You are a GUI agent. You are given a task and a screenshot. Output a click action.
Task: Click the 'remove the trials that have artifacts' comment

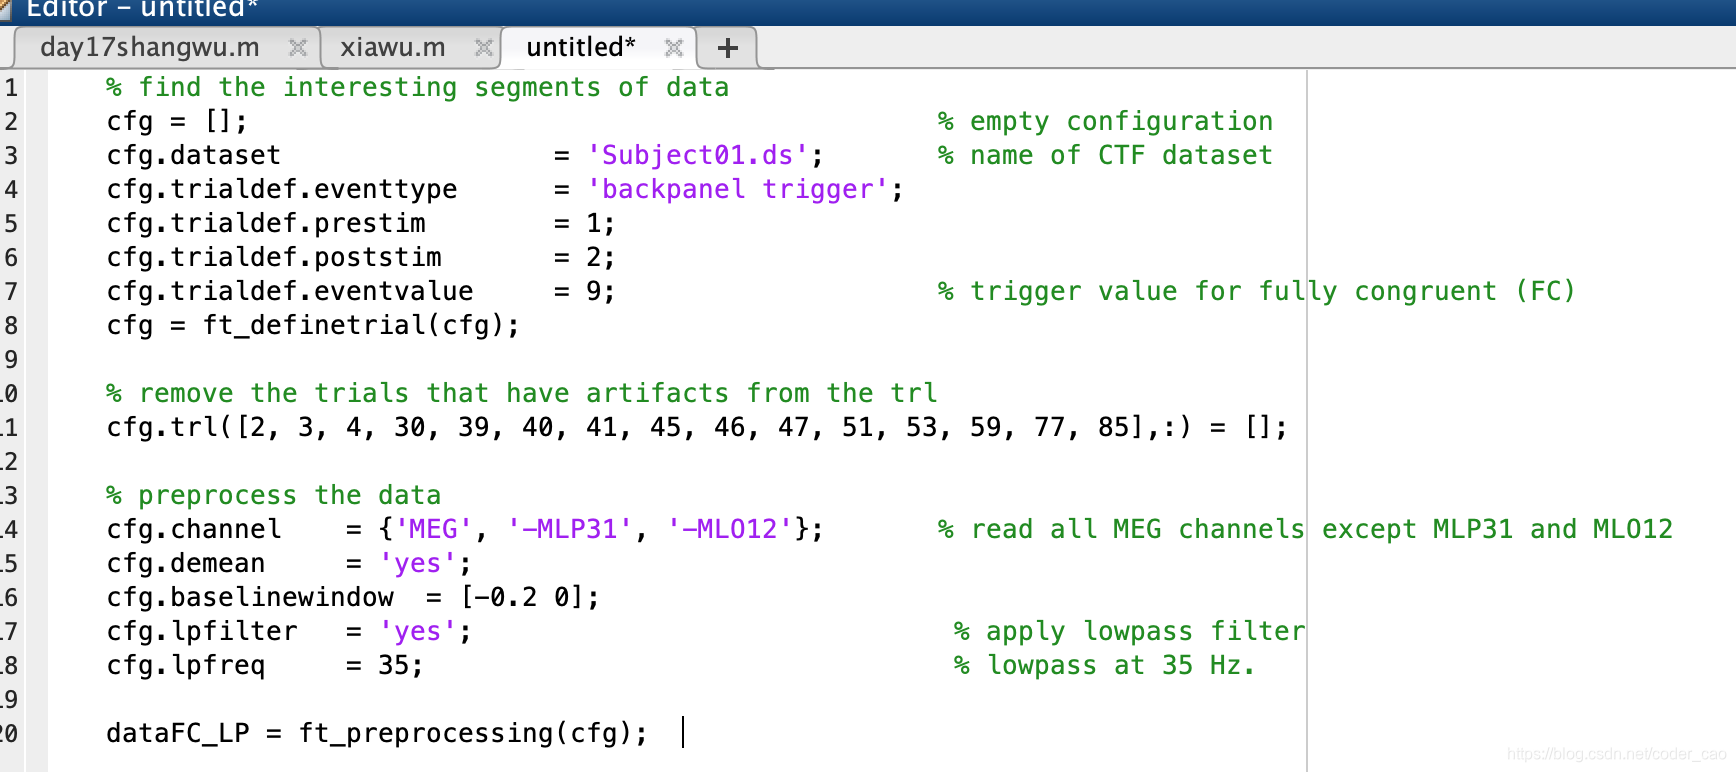click(522, 393)
